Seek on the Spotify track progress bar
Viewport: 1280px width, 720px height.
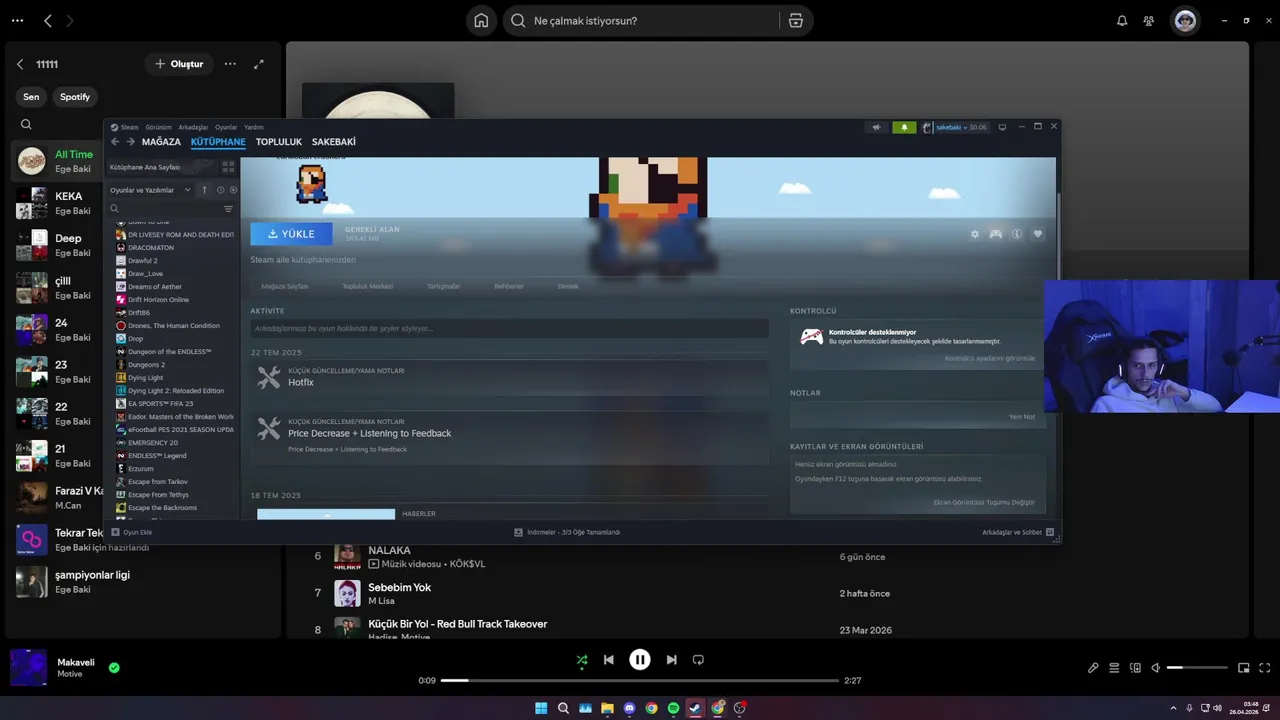coord(640,680)
